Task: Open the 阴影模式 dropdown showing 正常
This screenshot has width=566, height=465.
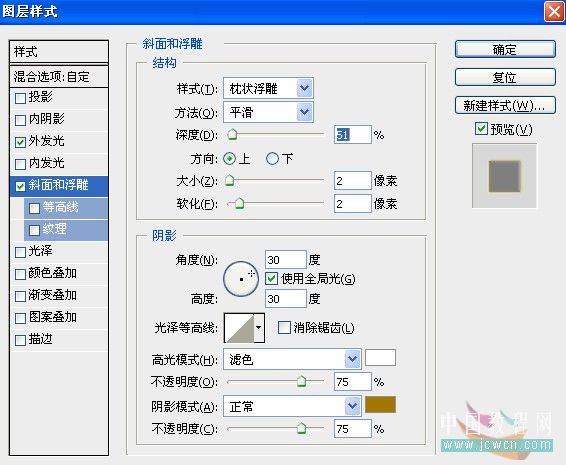Action: coord(292,406)
